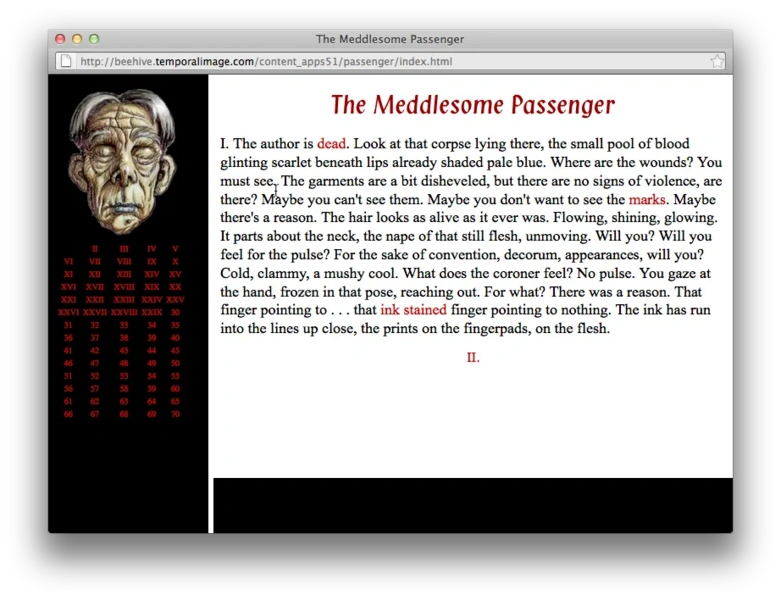
Task: Open chapter XX in sidebar index
Action: (x=175, y=287)
